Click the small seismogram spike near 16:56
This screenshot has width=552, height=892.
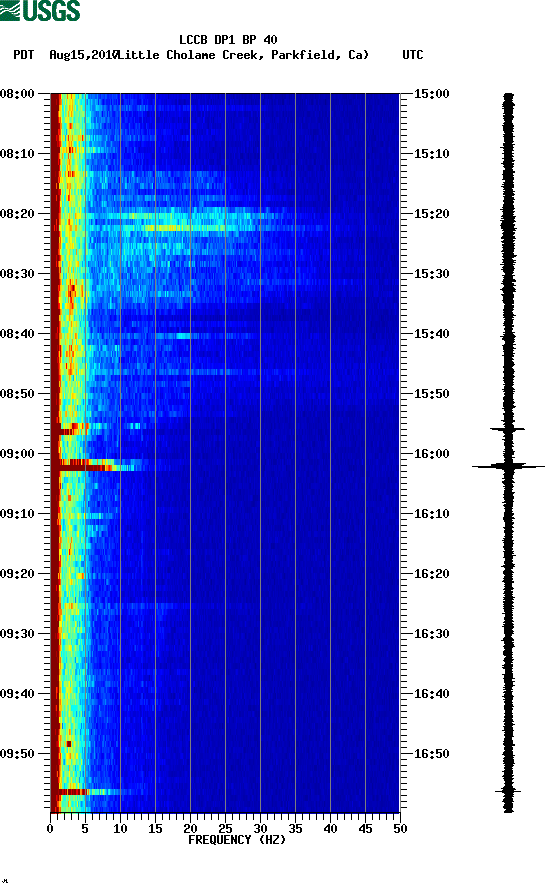[508, 791]
